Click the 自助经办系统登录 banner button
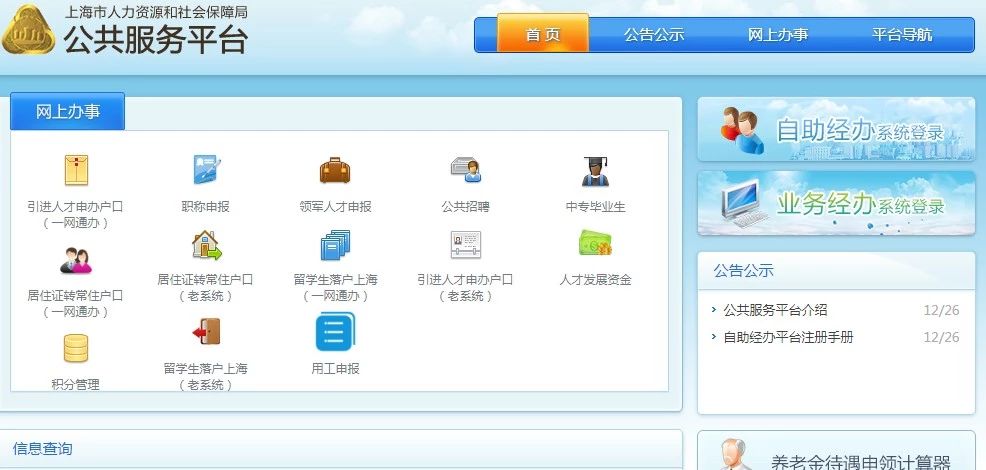The width and height of the screenshot is (986, 470). pos(835,130)
